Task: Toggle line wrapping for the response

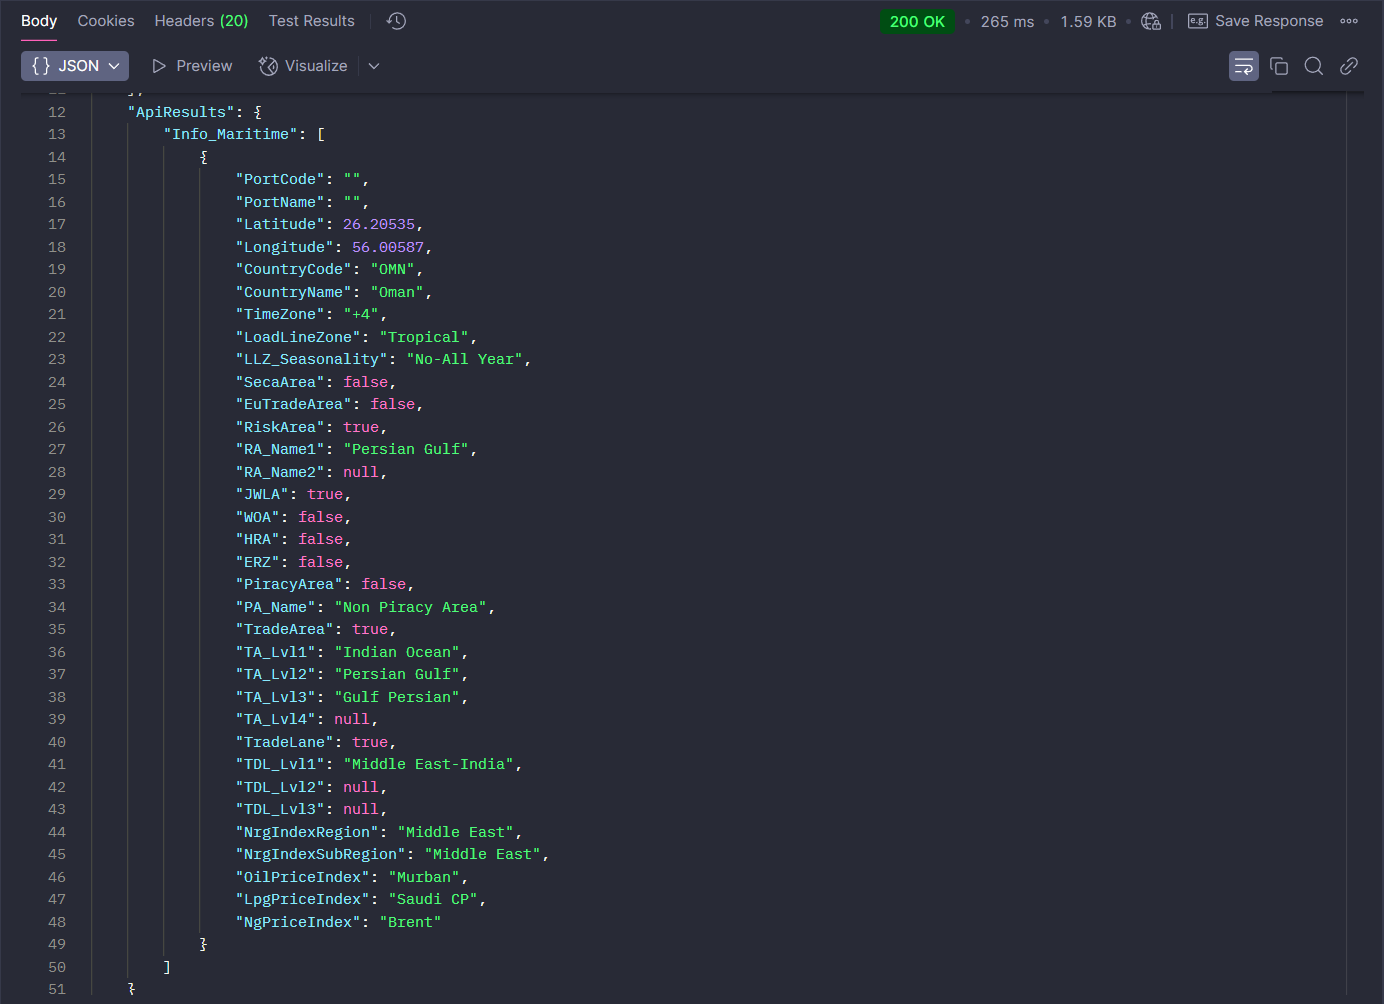Action: pos(1243,66)
